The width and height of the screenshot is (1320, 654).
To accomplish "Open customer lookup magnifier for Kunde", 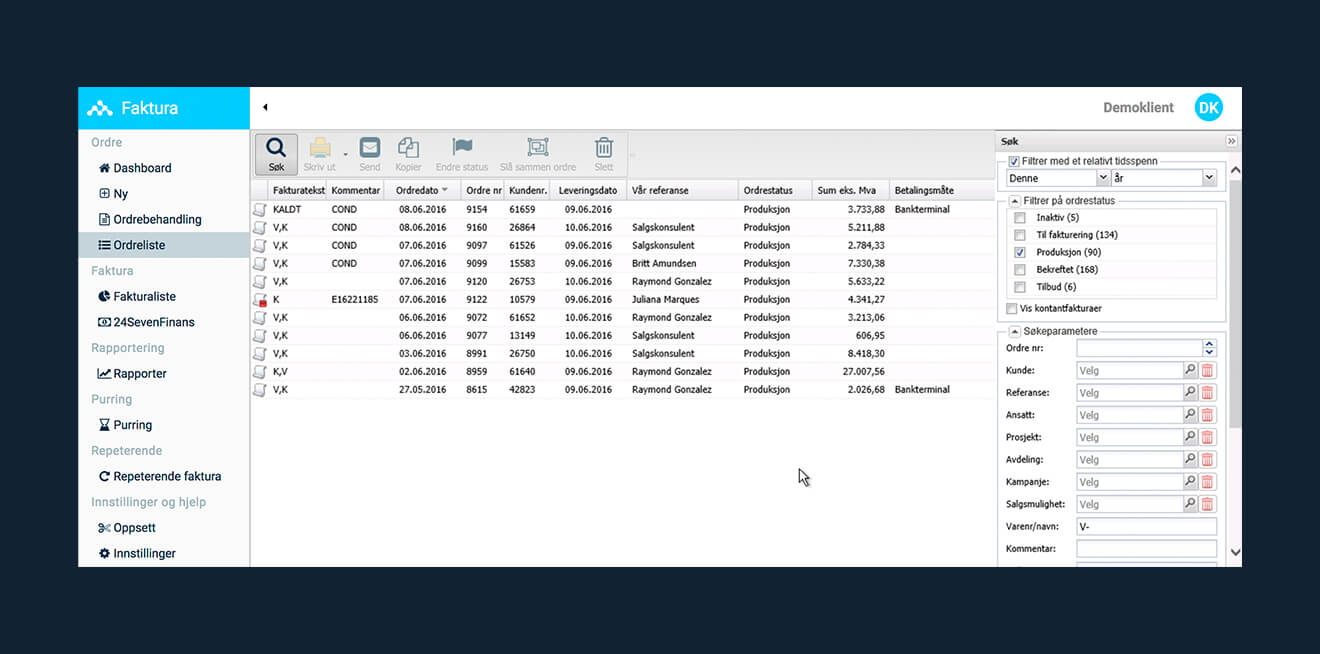I will coord(1190,370).
